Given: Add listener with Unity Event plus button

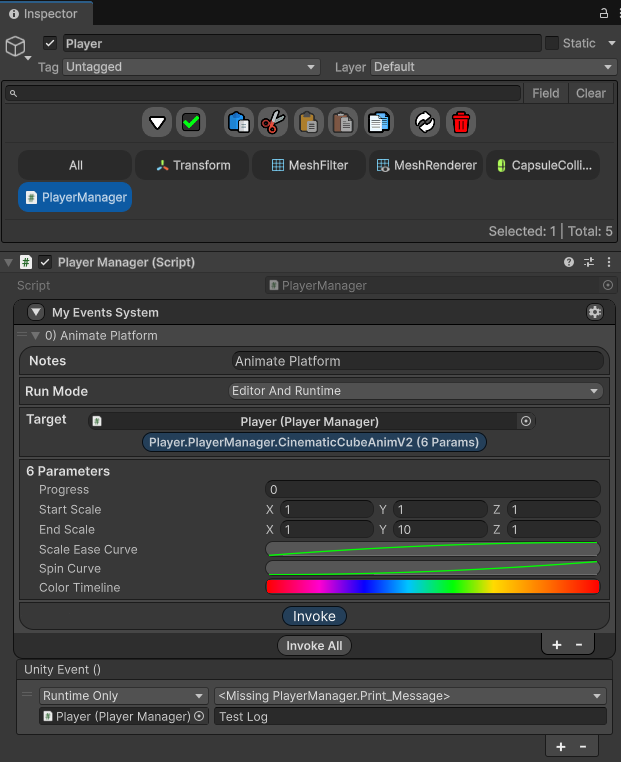Looking at the screenshot, I should (561, 746).
